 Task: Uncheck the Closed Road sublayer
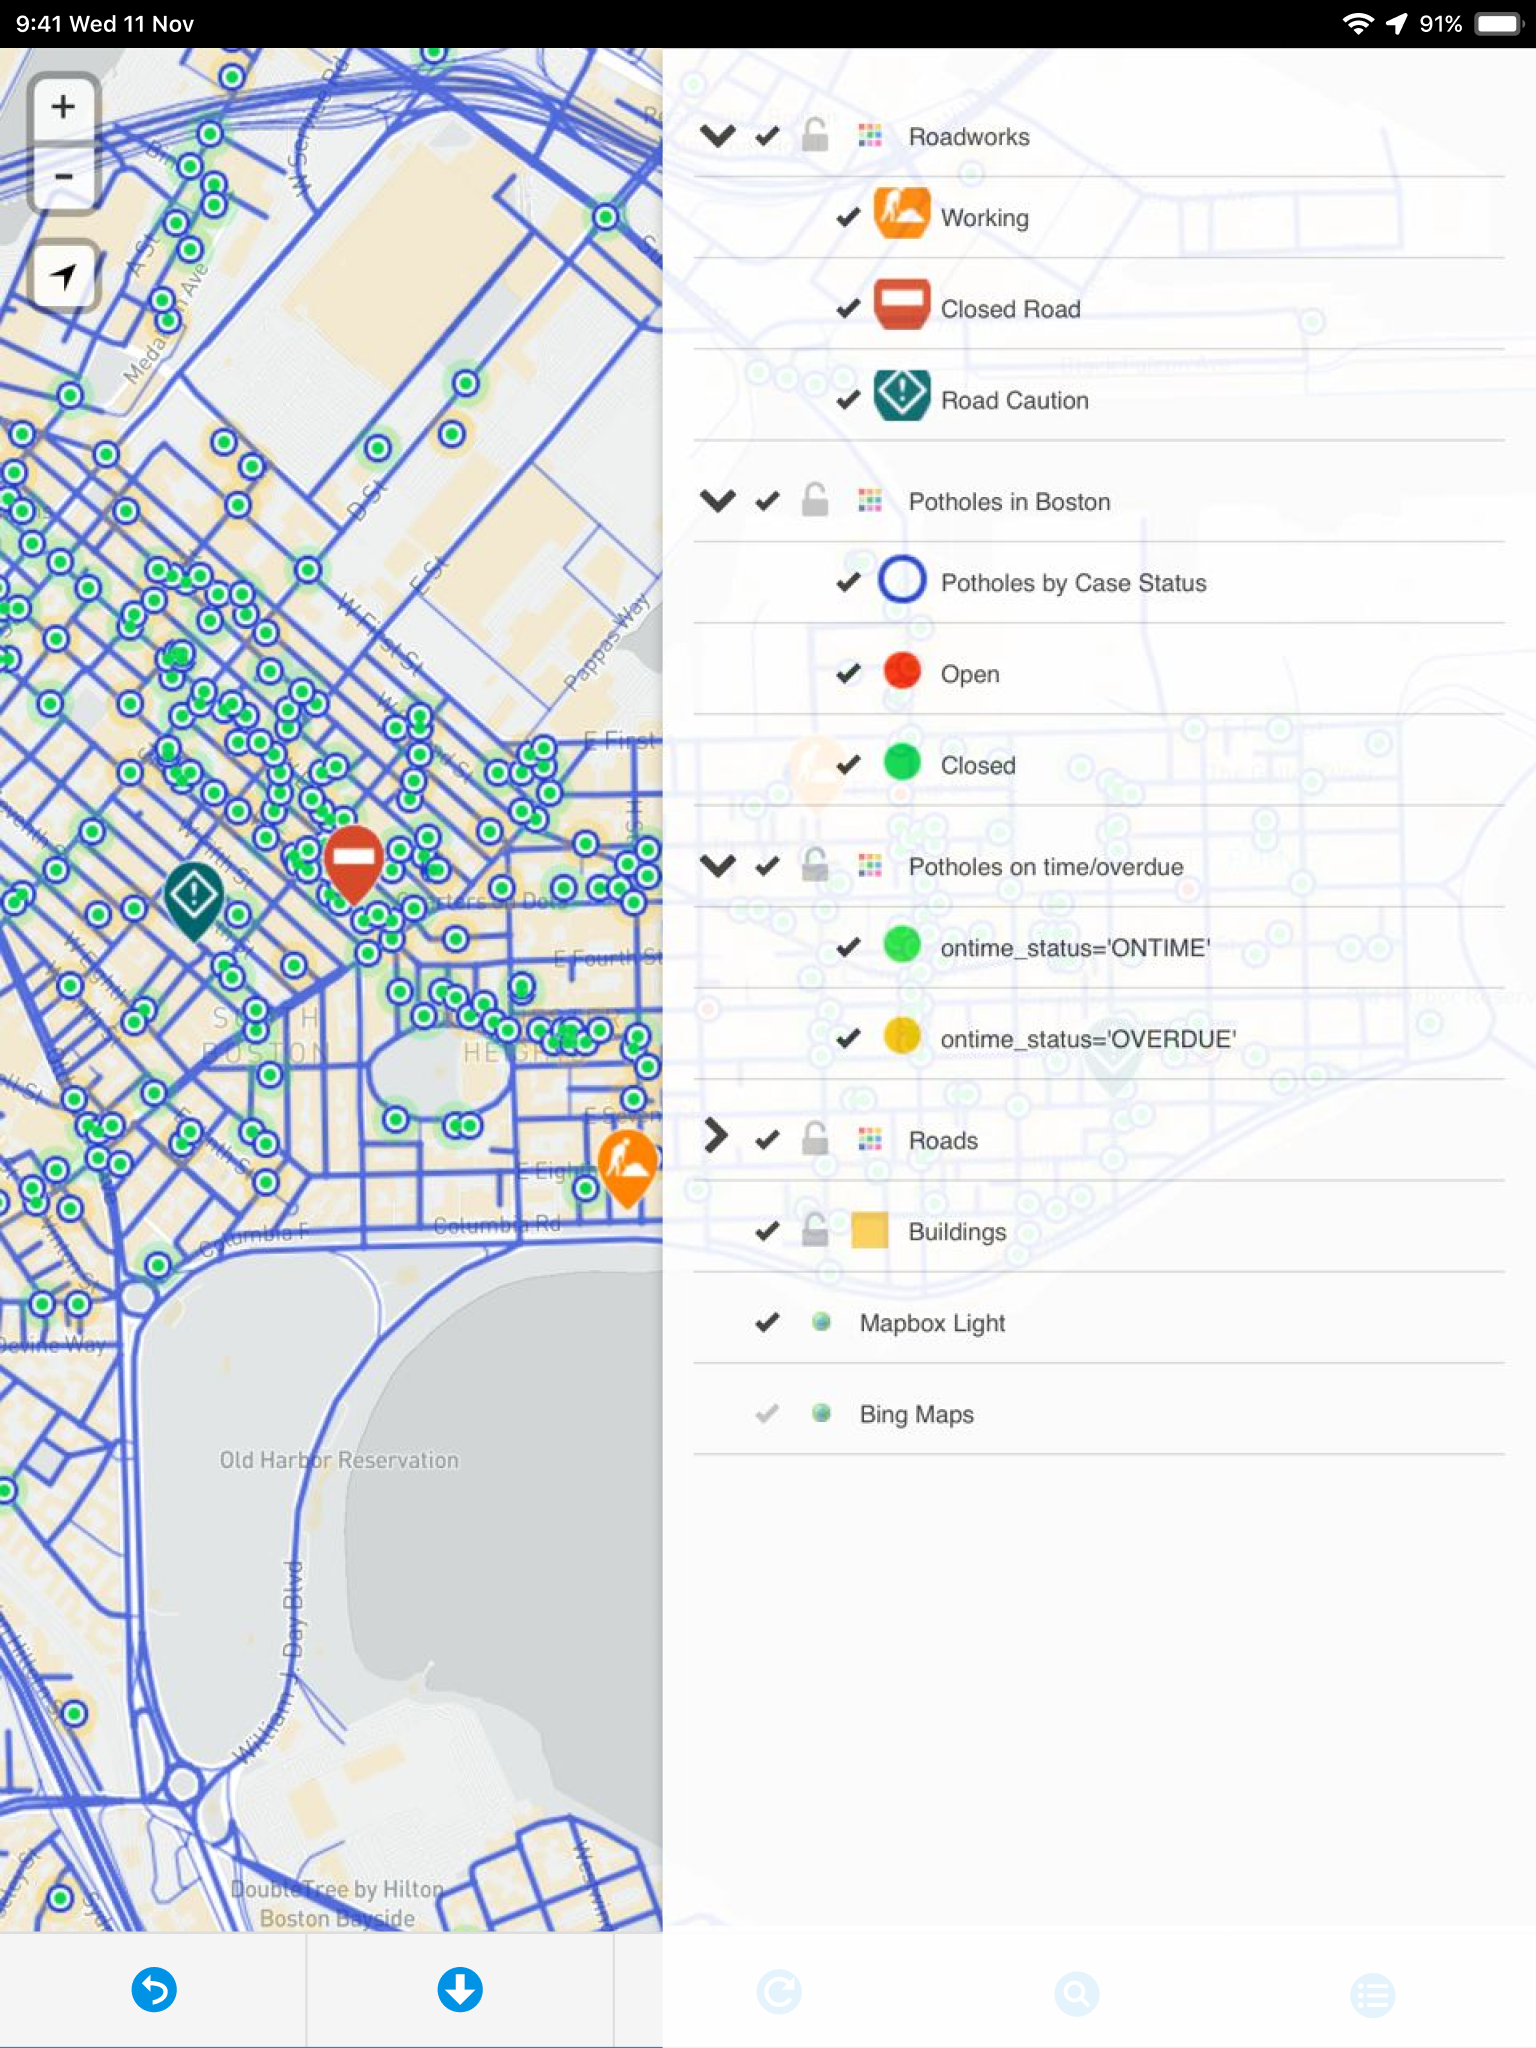pos(848,308)
